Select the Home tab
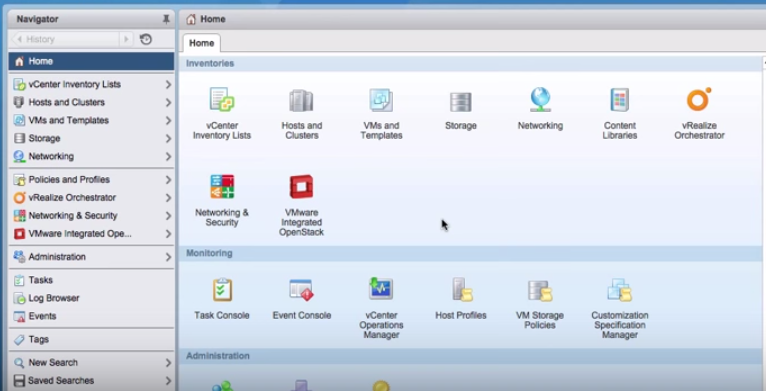 pos(201,43)
